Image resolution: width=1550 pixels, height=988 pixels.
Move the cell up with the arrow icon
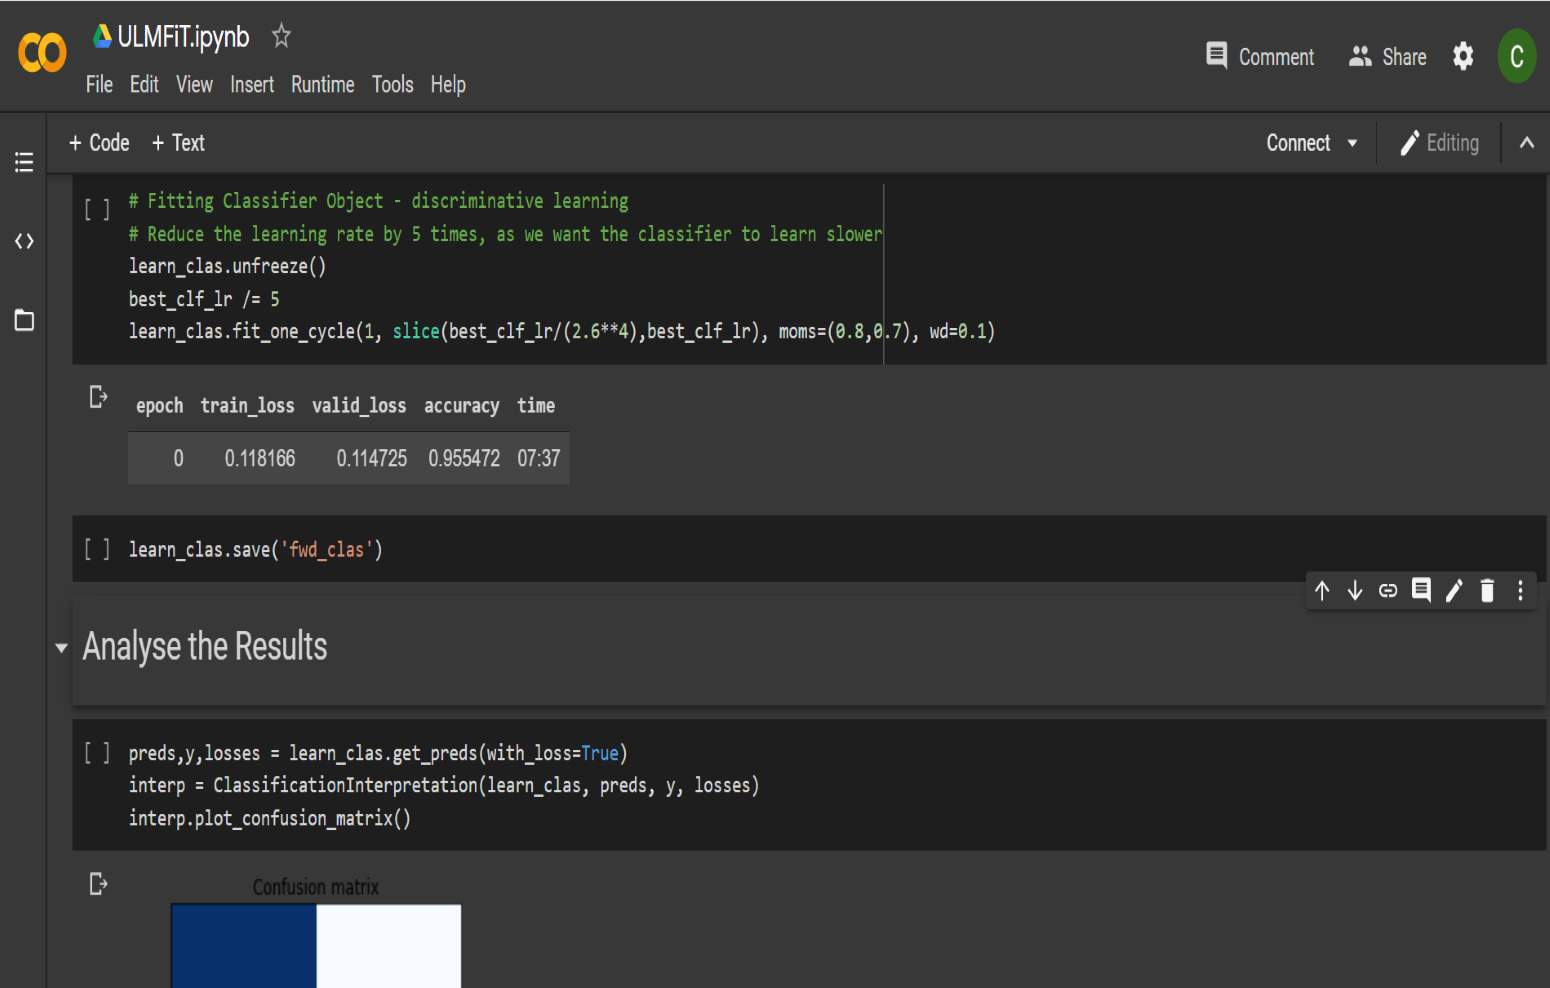pos(1322,591)
